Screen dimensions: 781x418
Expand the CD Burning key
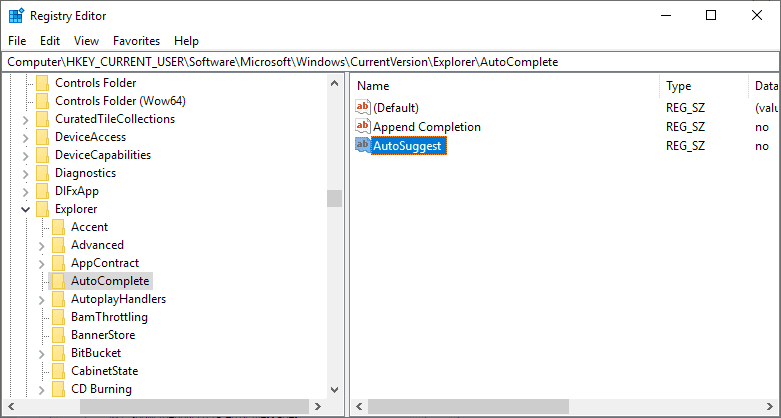tap(41, 389)
